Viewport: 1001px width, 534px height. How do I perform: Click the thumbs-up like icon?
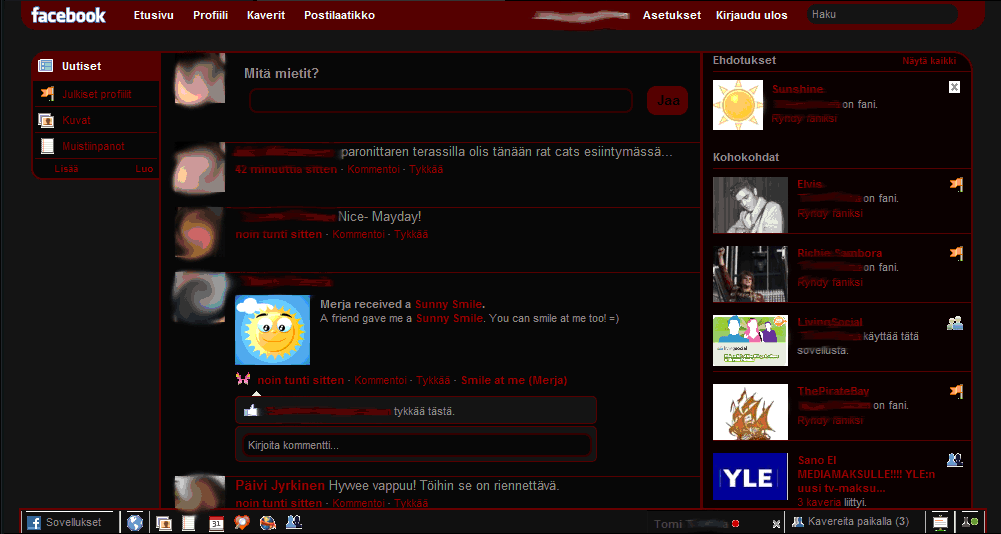coord(251,411)
